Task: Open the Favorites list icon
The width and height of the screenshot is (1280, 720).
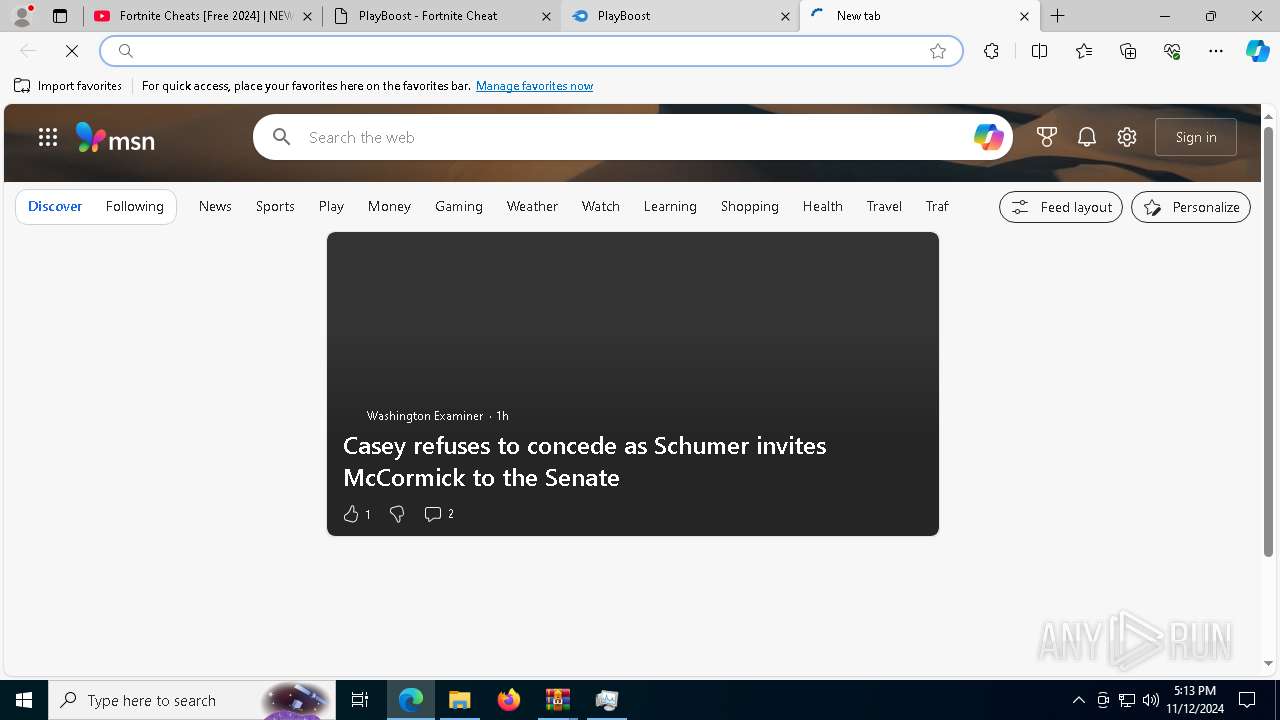Action: (x=1084, y=51)
